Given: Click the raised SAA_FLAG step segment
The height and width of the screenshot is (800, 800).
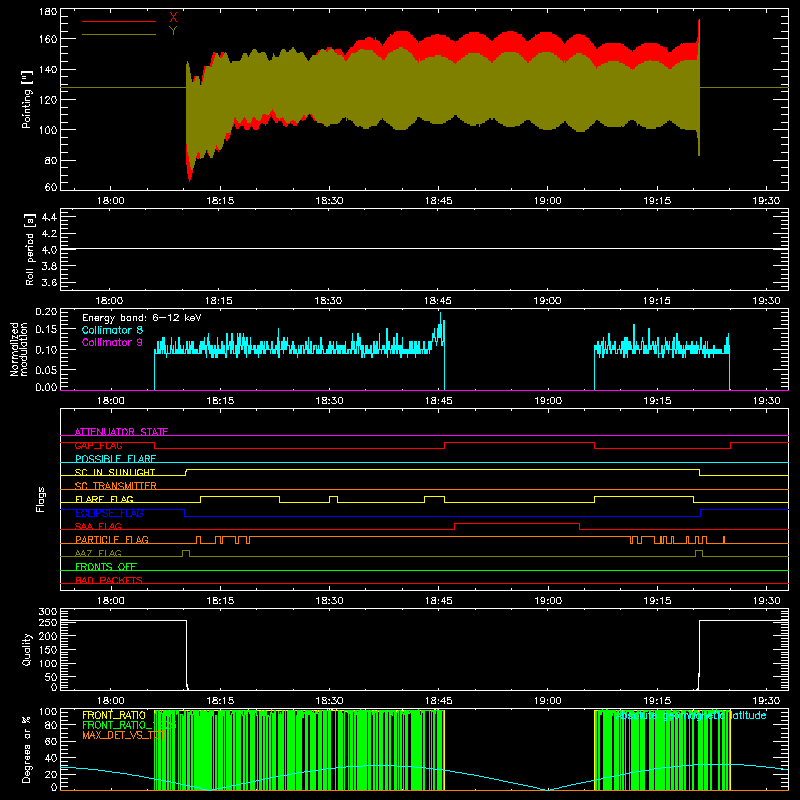Looking at the screenshot, I should point(517,523).
